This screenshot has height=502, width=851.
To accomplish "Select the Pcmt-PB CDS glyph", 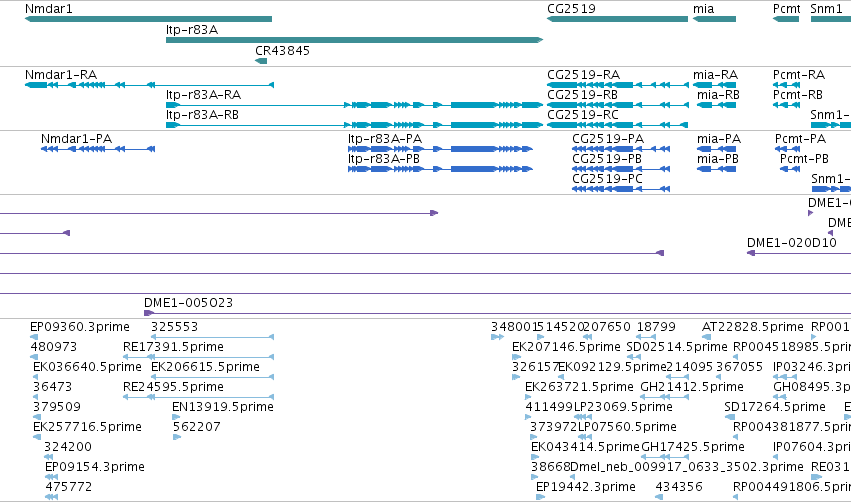I will click(x=790, y=169).
